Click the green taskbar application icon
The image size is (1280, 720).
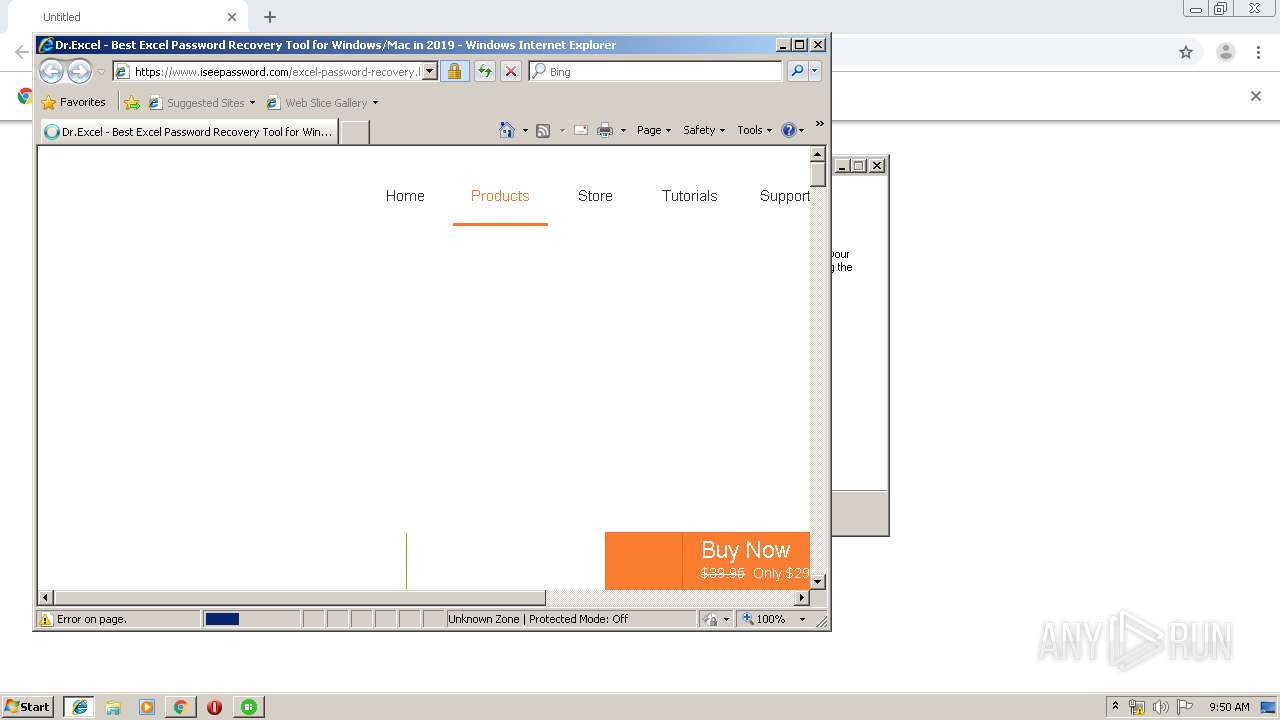[x=248, y=707]
